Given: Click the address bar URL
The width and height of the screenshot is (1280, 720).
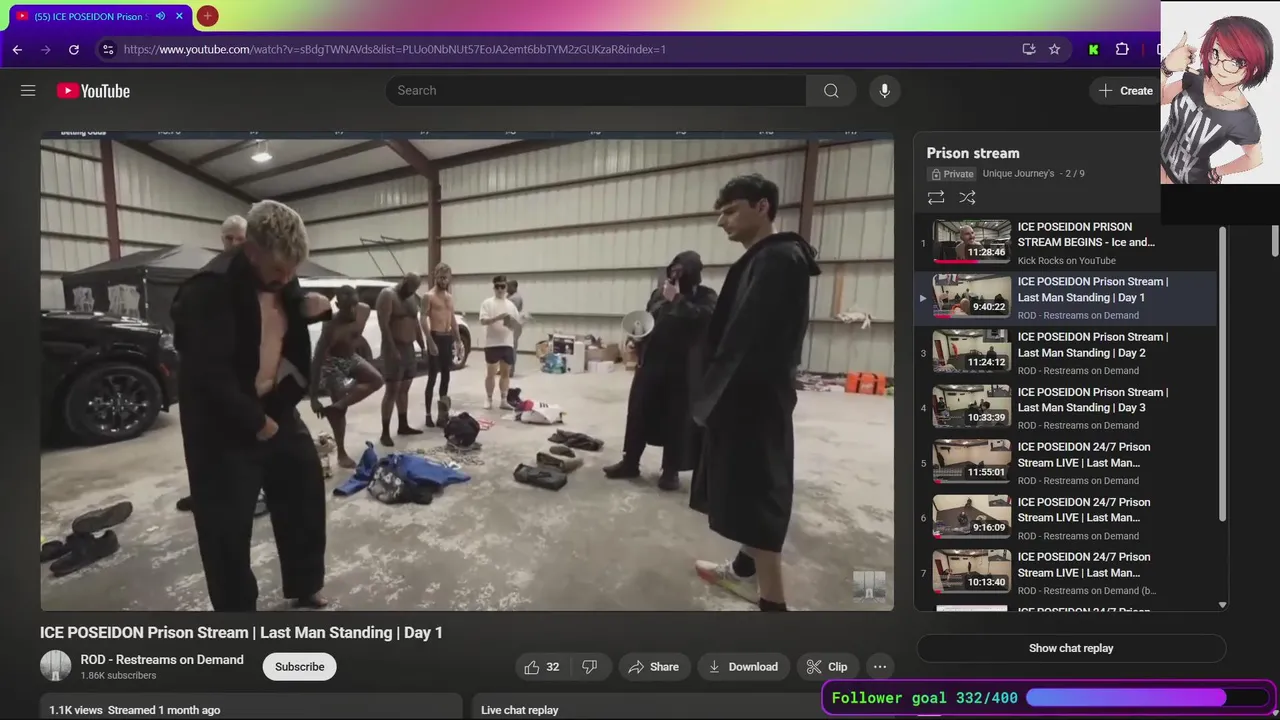Looking at the screenshot, I should click(x=395, y=49).
